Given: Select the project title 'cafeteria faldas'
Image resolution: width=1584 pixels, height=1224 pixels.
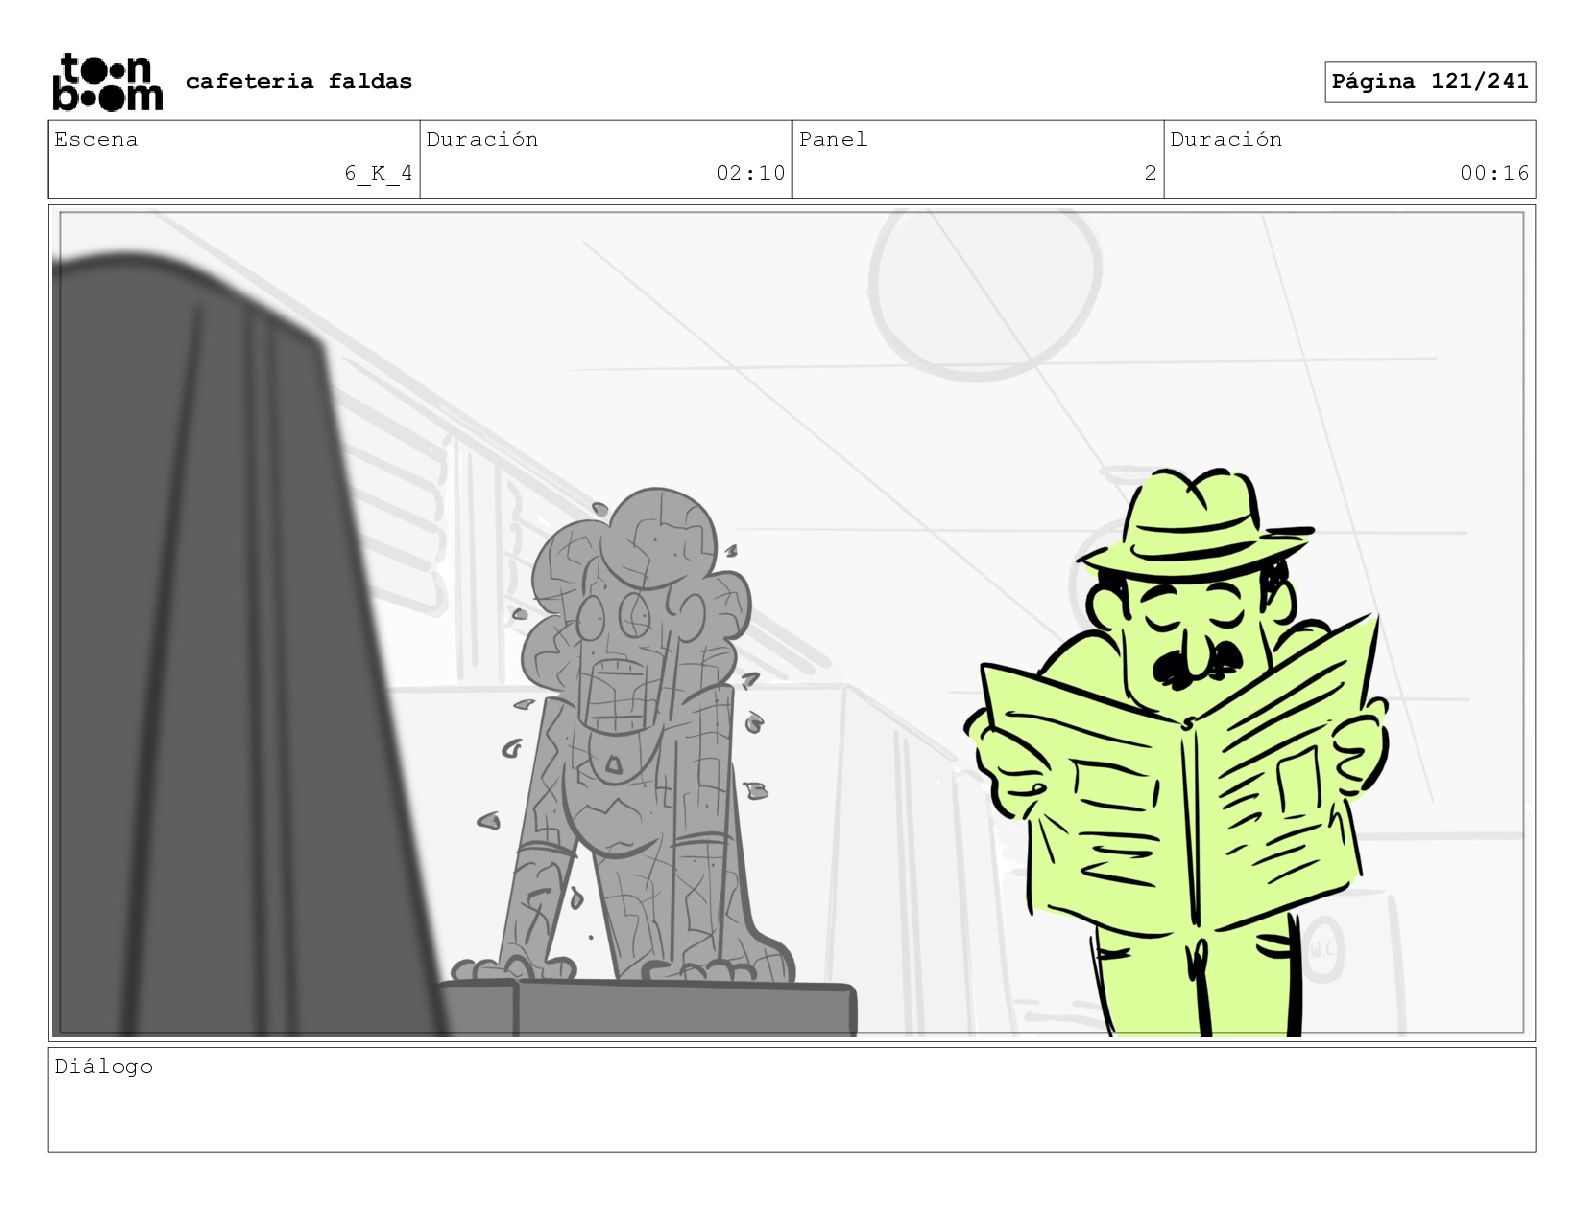Looking at the screenshot, I should pos(299,81).
